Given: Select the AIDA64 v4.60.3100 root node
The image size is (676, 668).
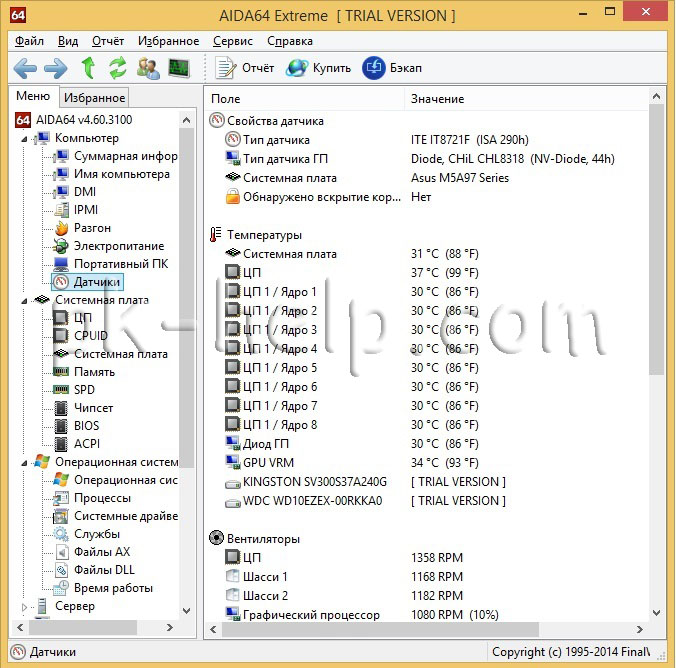Looking at the screenshot, I should (x=74, y=120).
